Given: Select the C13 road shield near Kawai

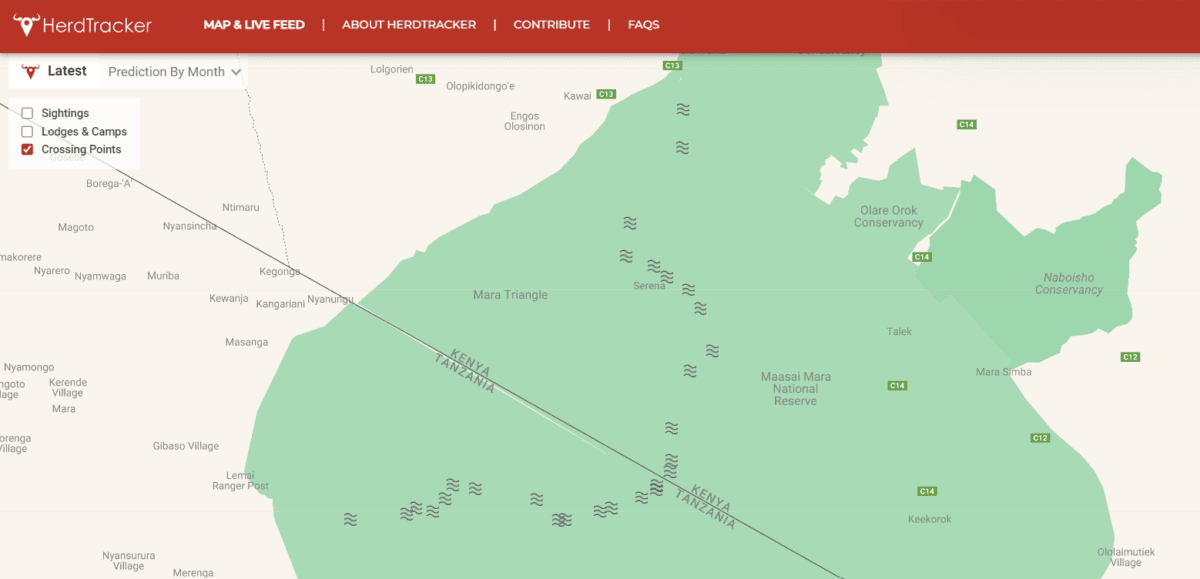Looking at the screenshot, I should coord(604,93).
